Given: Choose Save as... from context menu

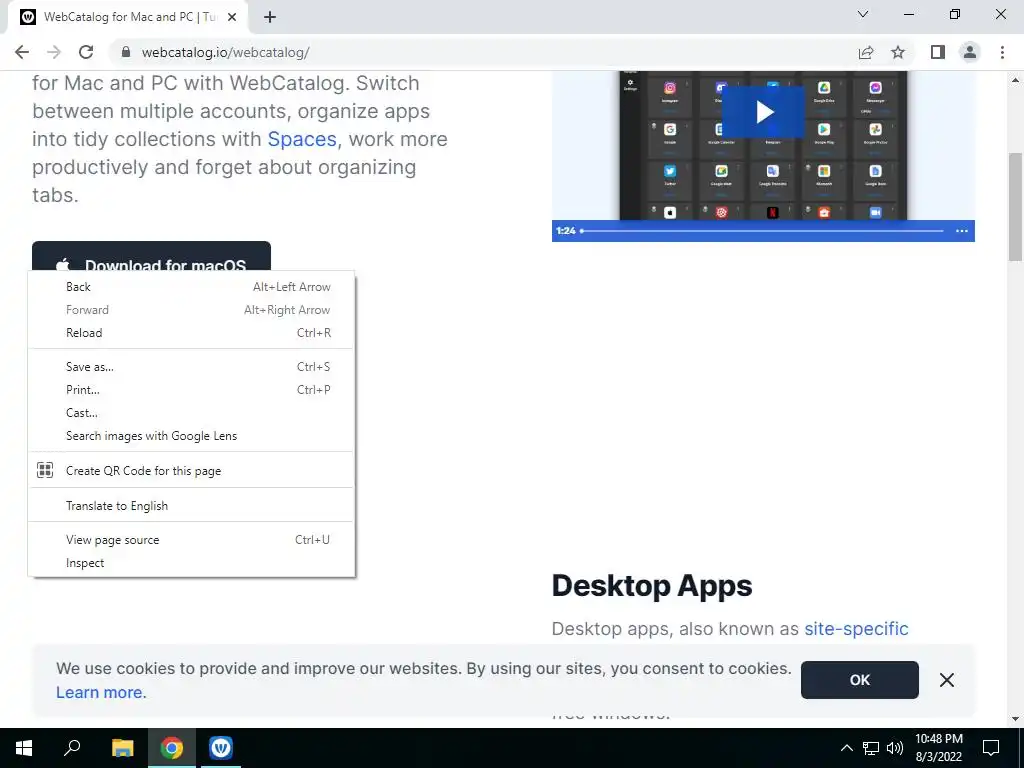Looking at the screenshot, I should [191, 367].
